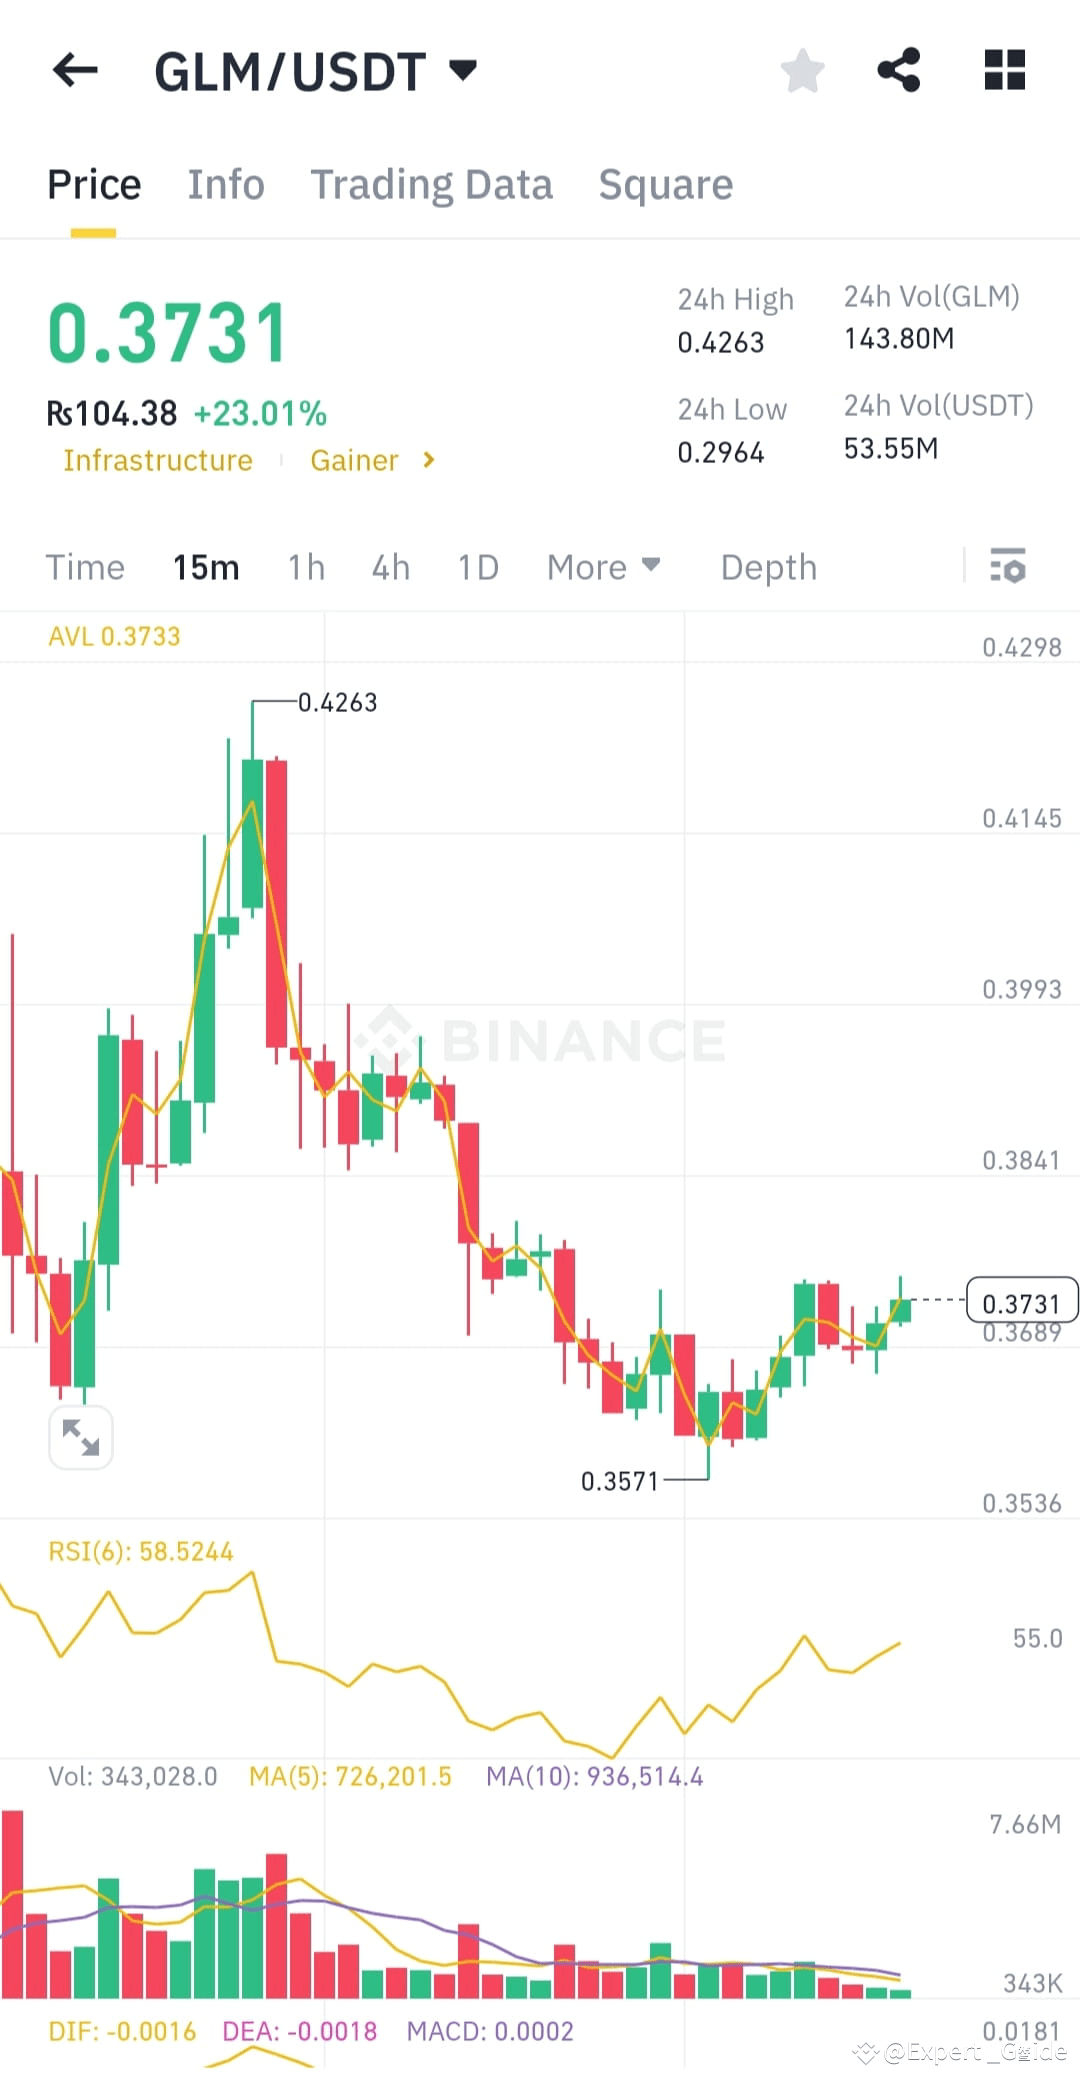
Task: Switch to the Trading Data tab
Action: click(x=432, y=184)
